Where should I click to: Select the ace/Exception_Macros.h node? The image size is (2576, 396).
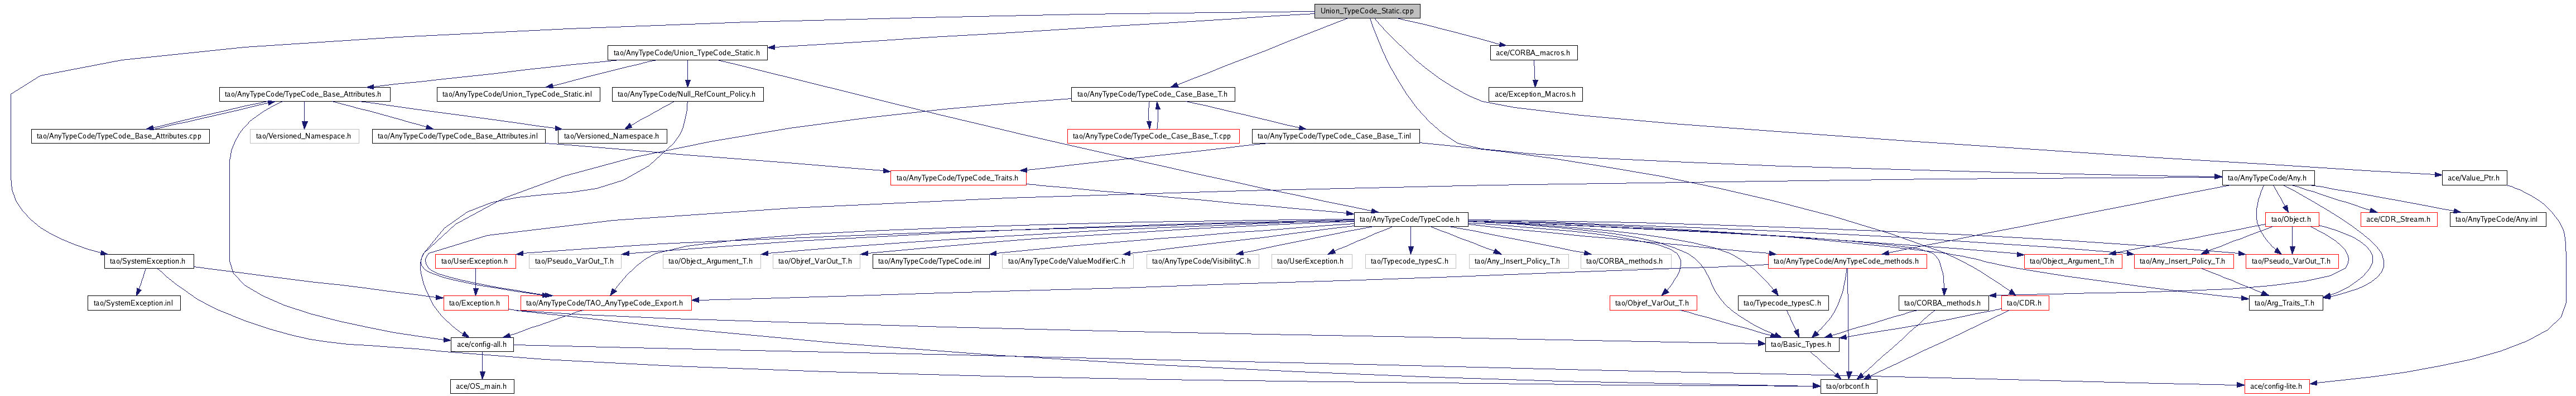point(1535,94)
